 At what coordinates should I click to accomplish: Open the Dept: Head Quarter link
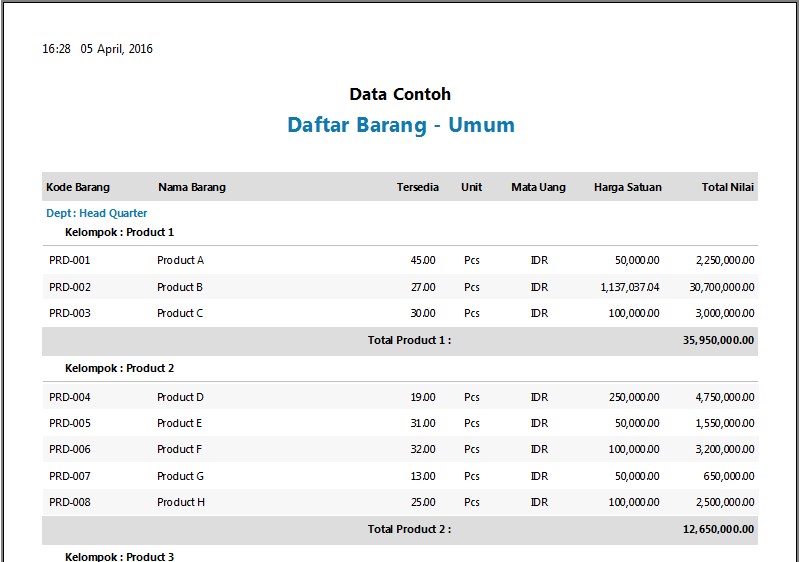(97, 213)
